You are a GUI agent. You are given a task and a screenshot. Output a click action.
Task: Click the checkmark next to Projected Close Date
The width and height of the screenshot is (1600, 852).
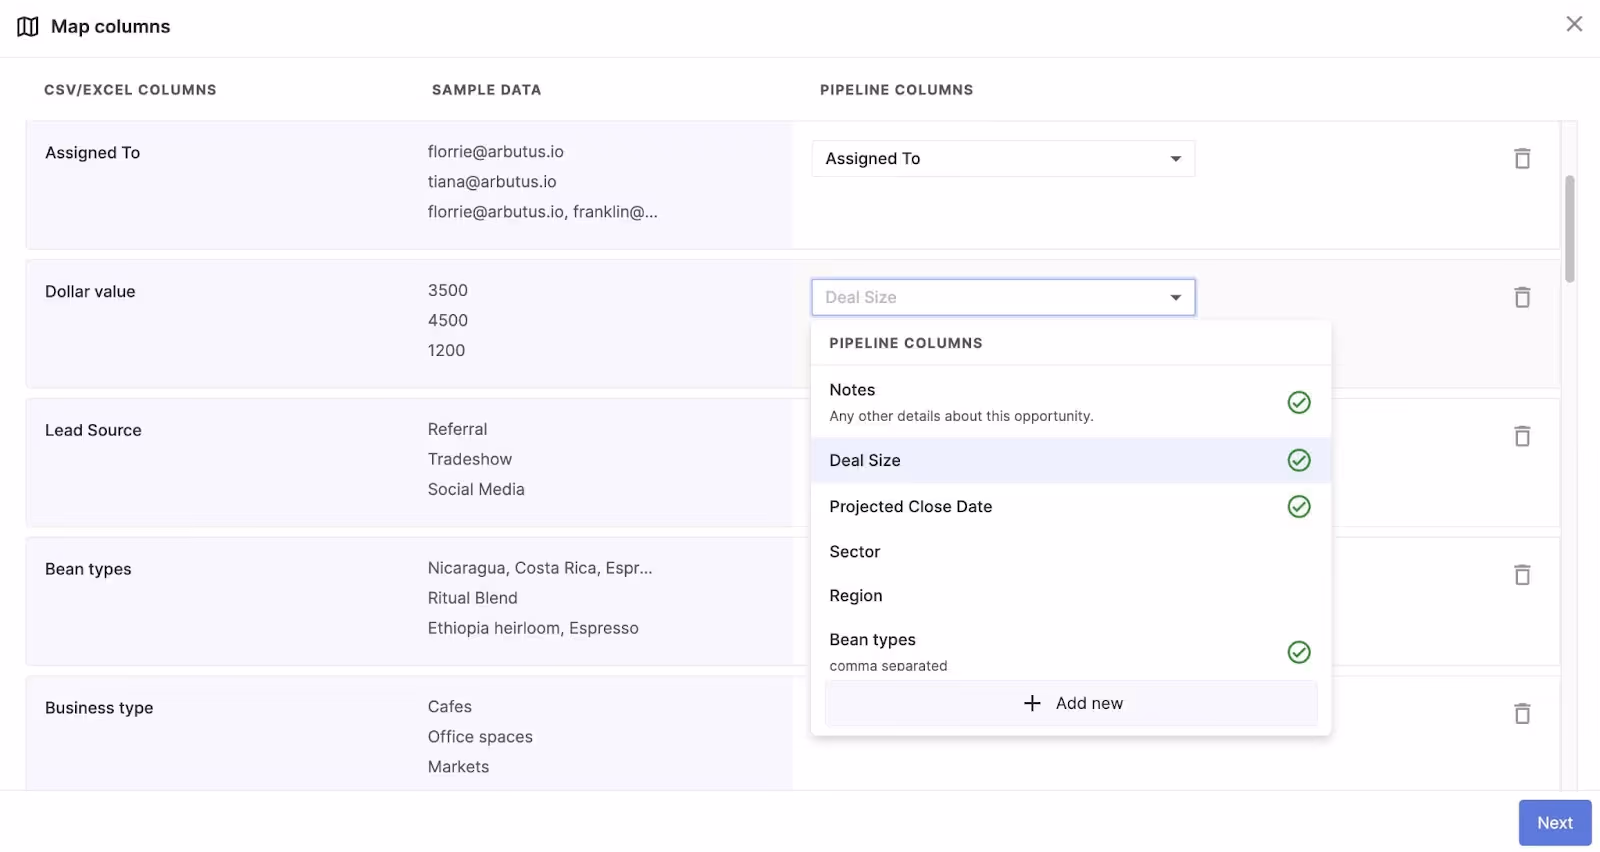tap(1298, 507)
